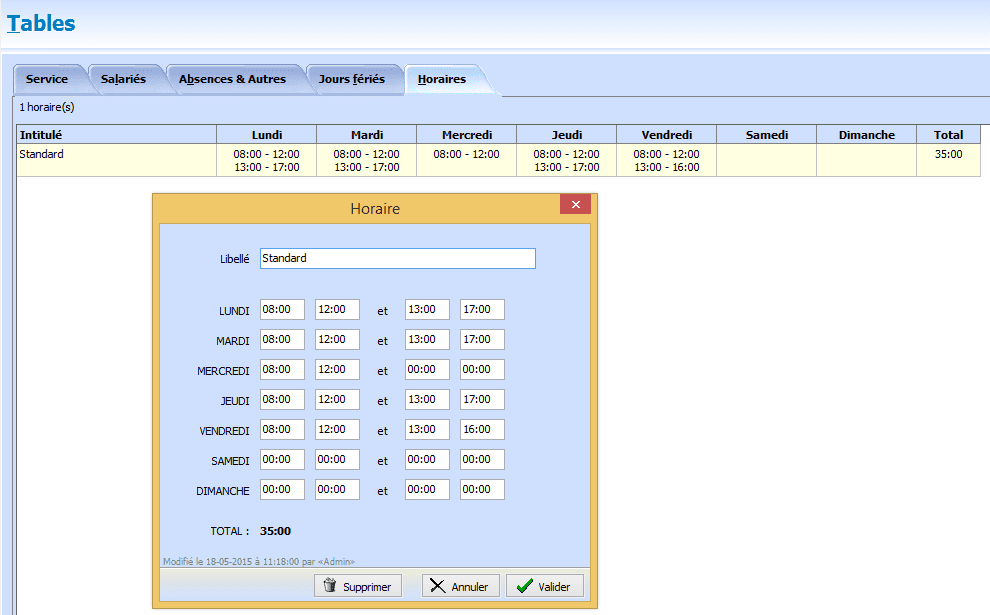
Task: Focus the Dimanche afternoon end time field
Action: pyautogui.click(x=482, y=490)
